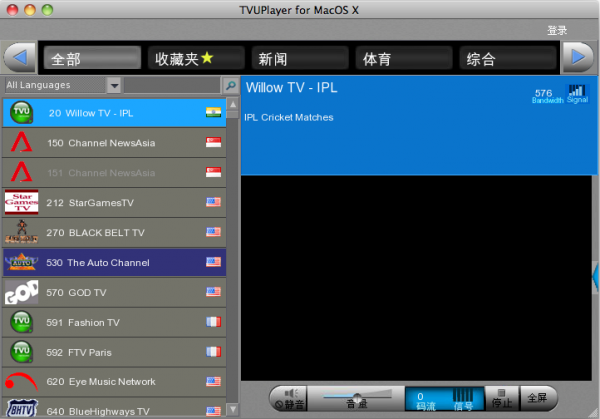Click the GOD TV channel logo
Image resolution: width=600 pixels, height=419 pixels.
(21, 292)
